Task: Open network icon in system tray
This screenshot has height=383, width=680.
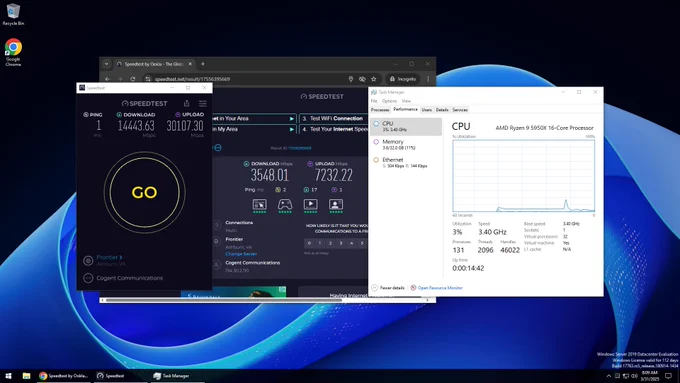Action: pos(626,376)
